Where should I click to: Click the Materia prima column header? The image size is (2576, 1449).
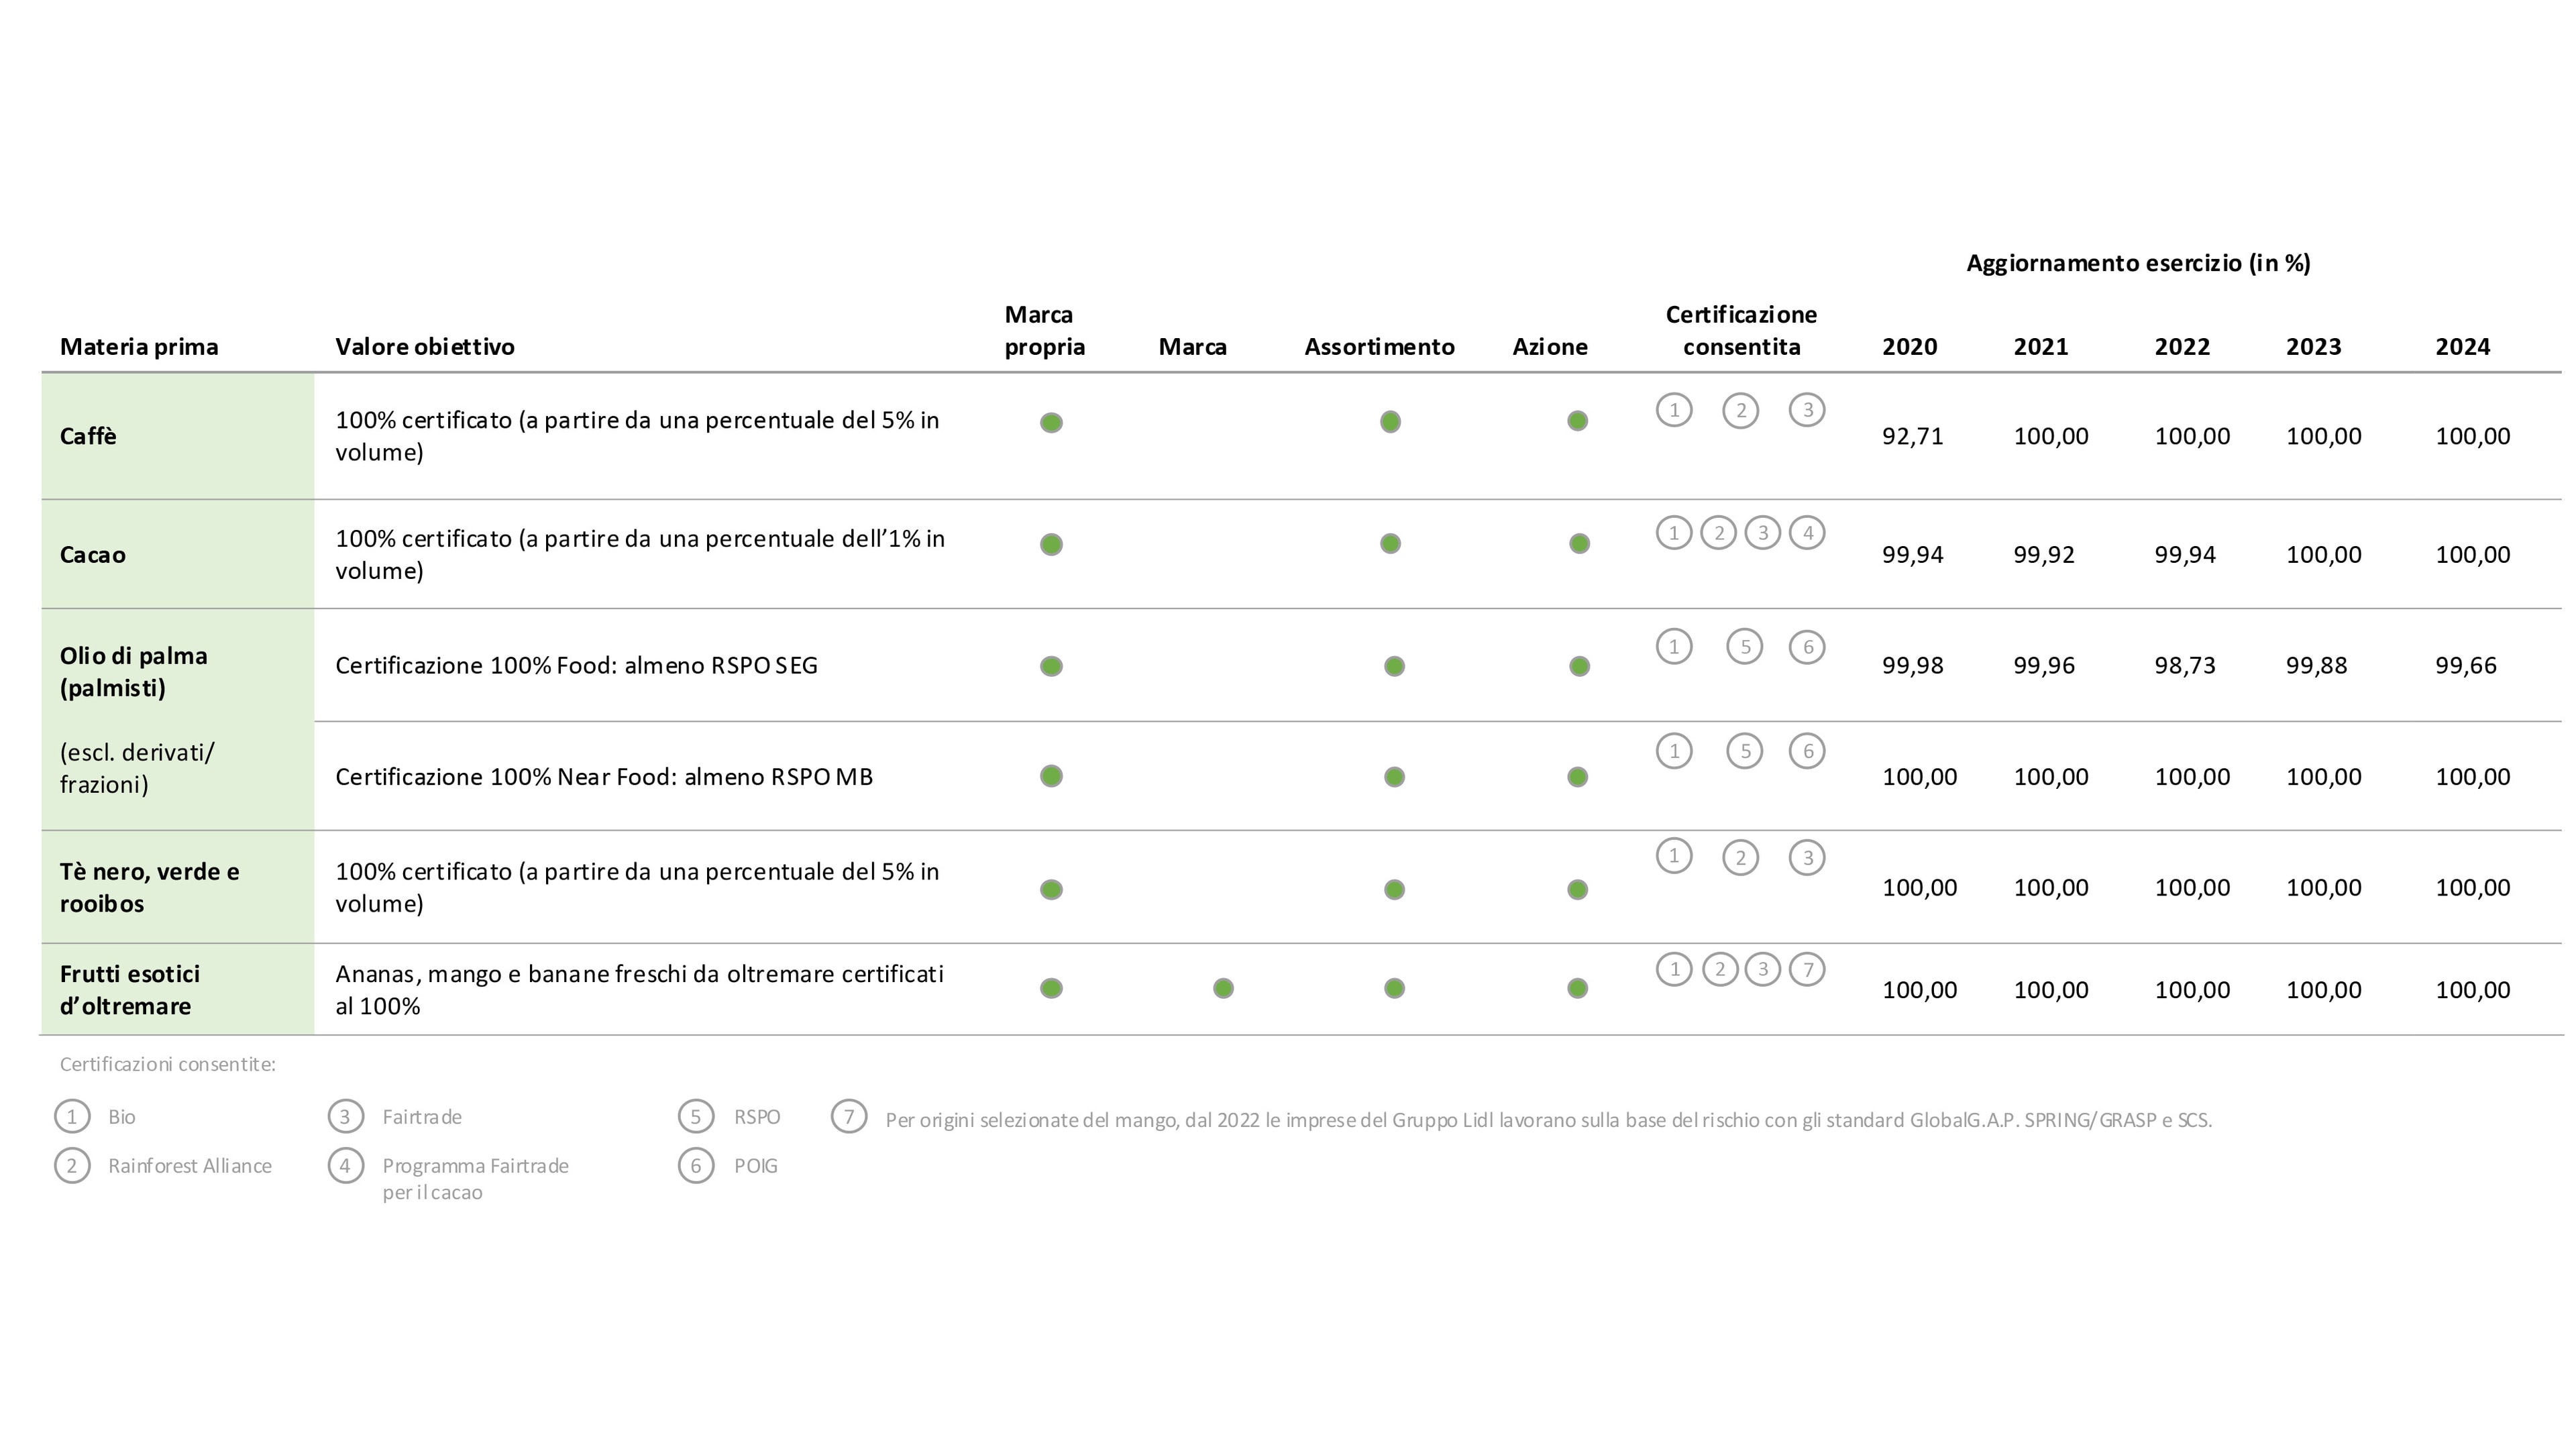point(139,347)
